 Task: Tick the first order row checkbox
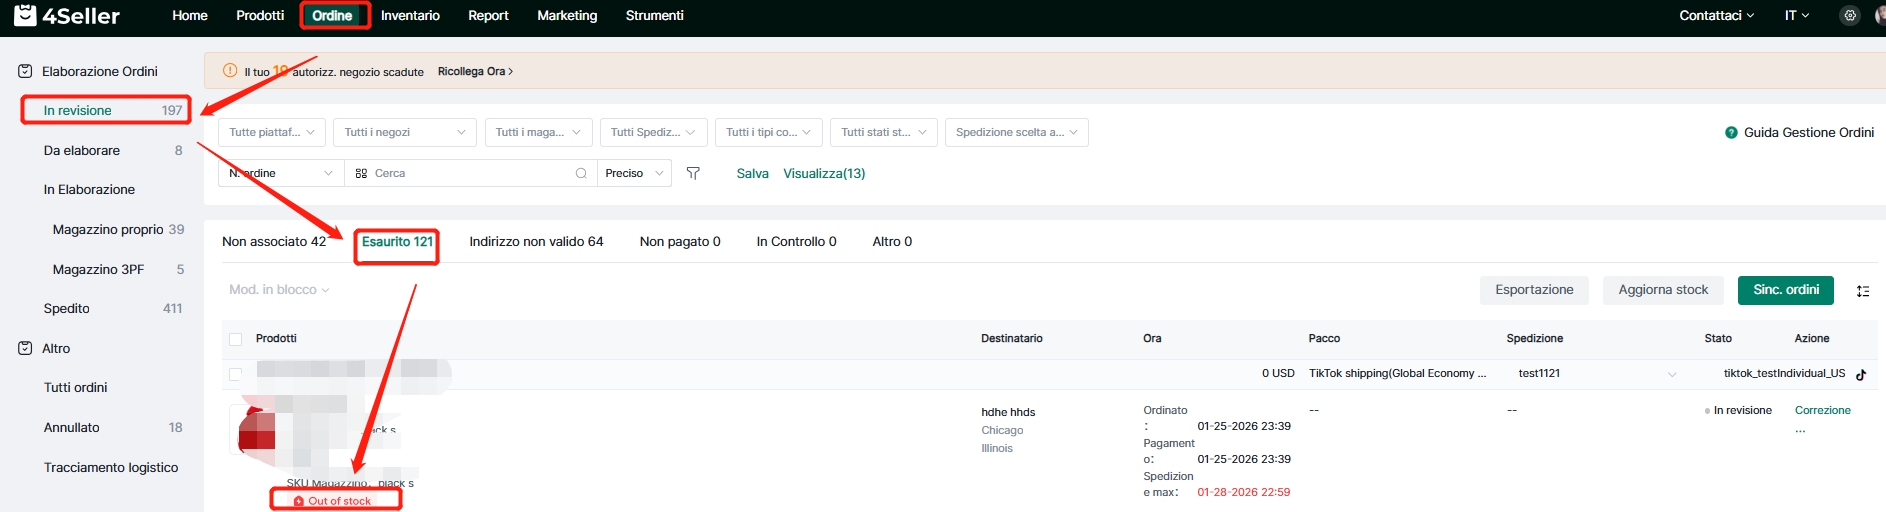coord(236,374)
